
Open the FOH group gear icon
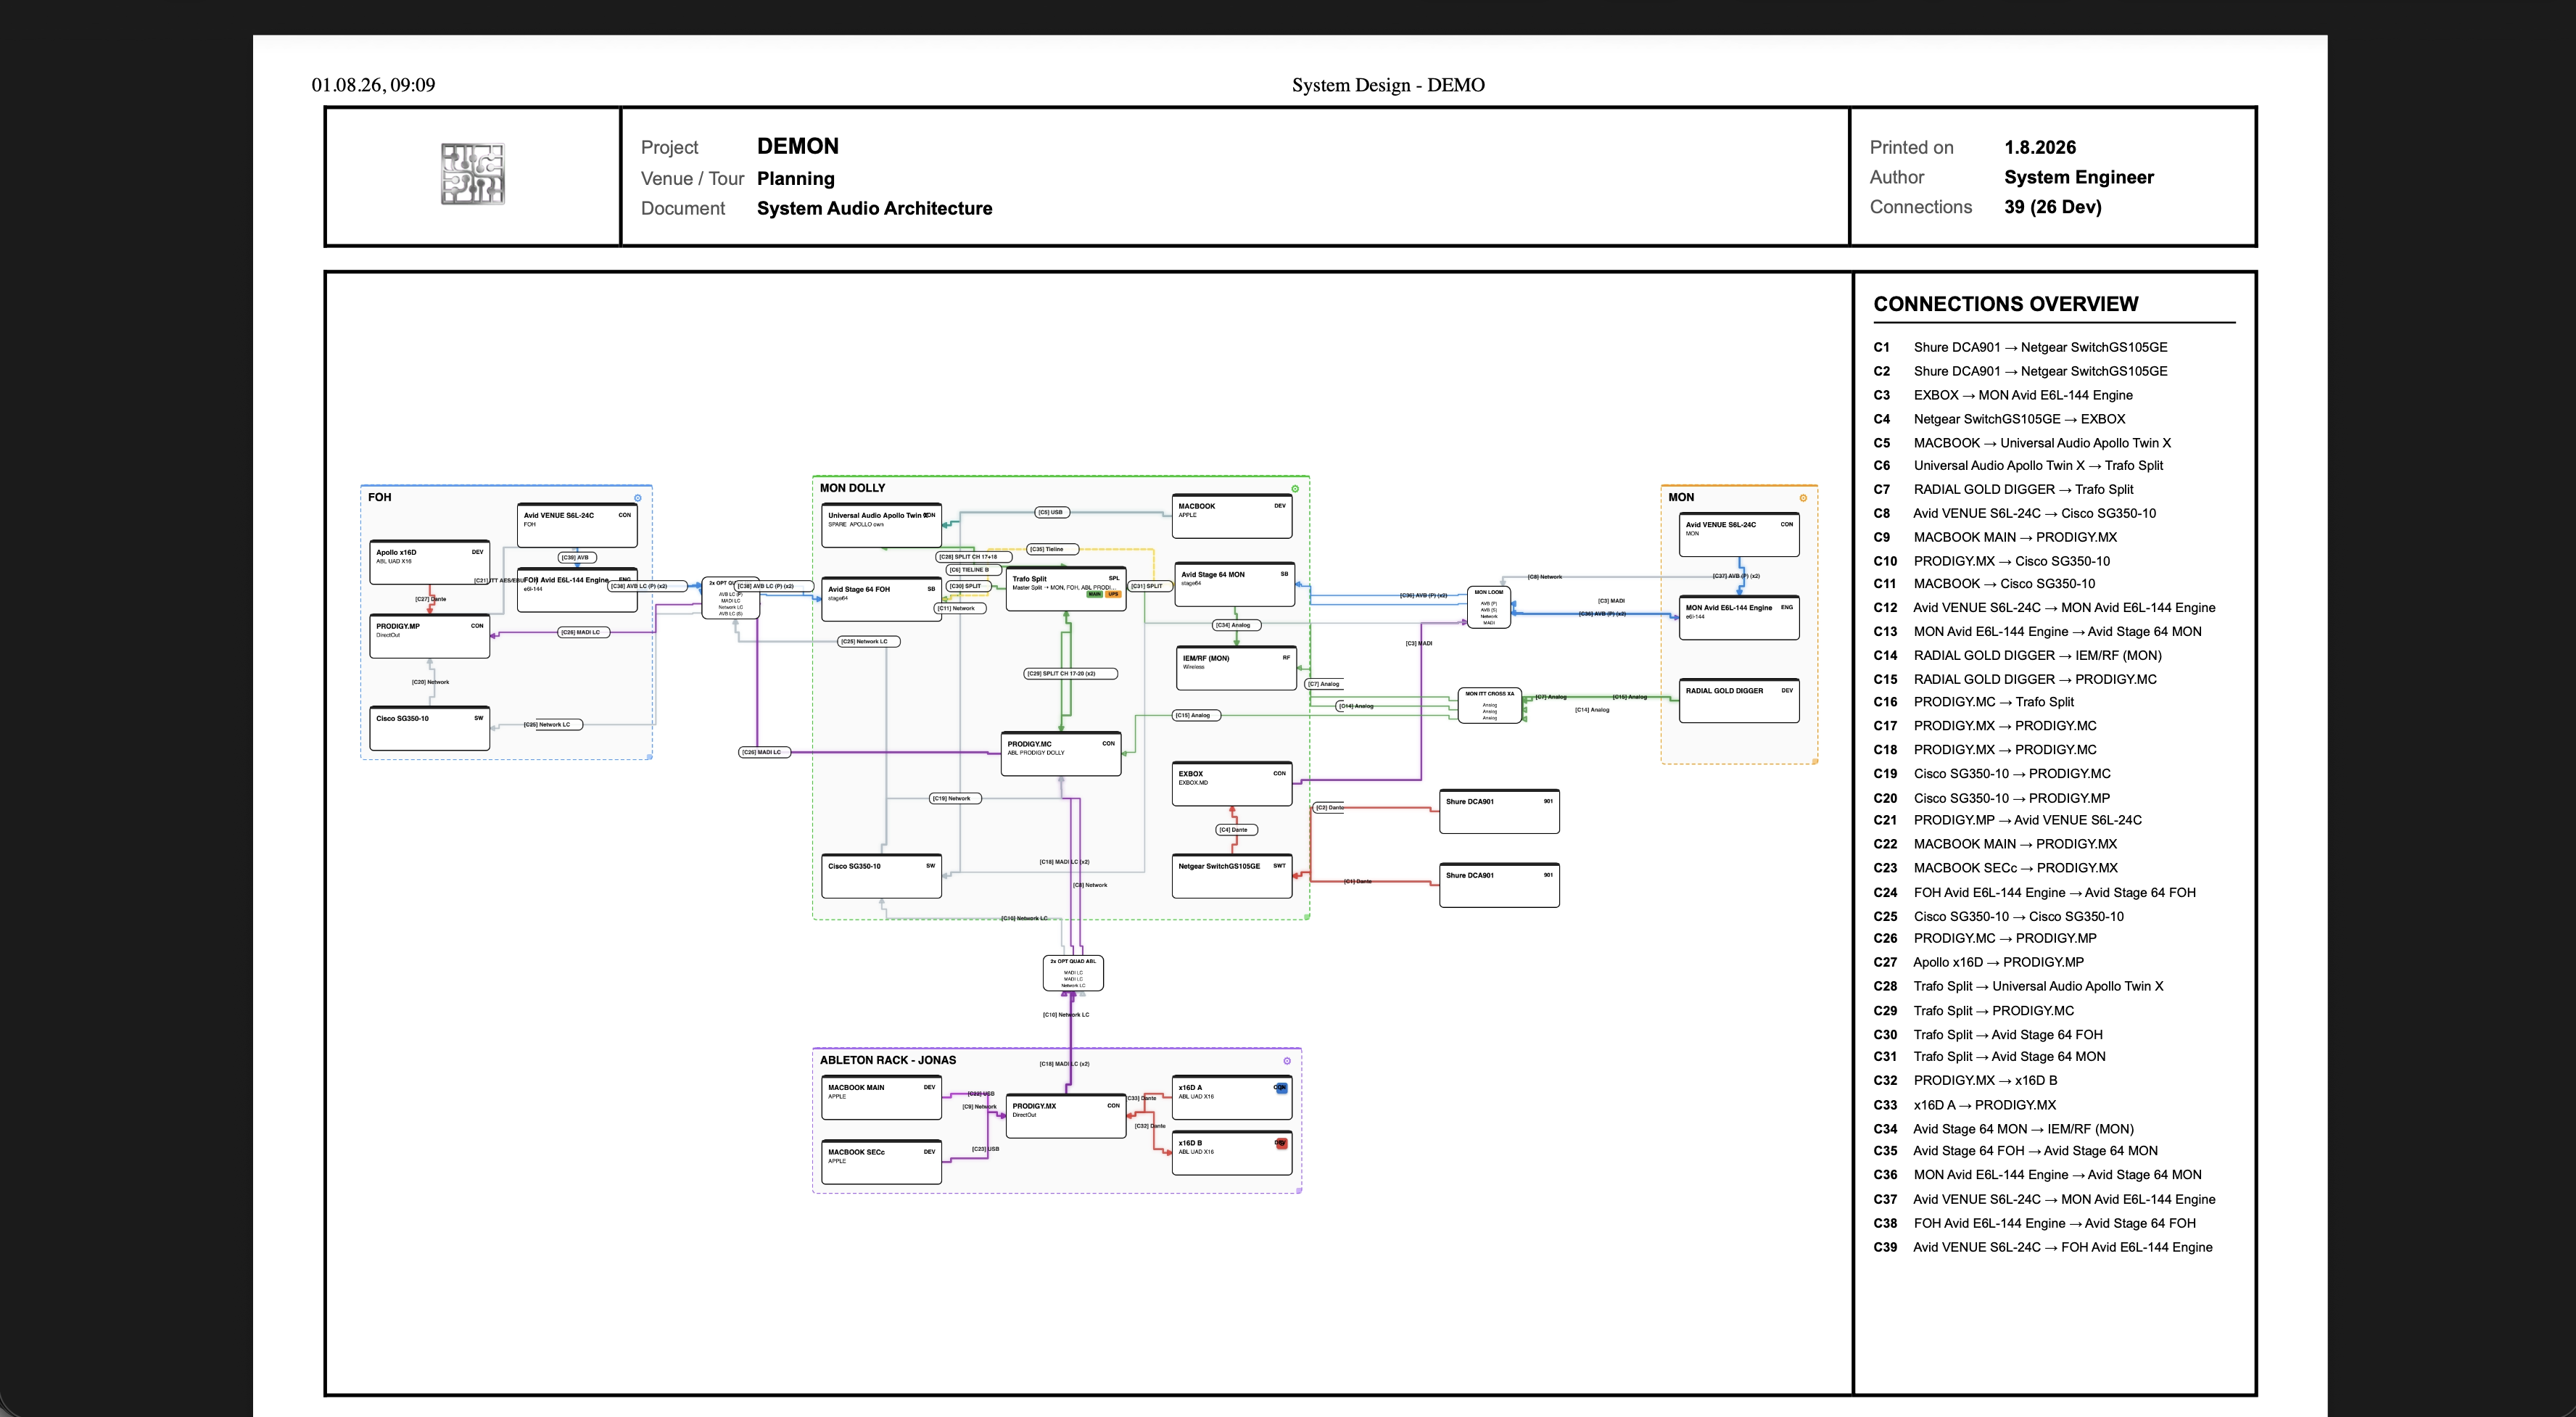(x=638, y=497)
